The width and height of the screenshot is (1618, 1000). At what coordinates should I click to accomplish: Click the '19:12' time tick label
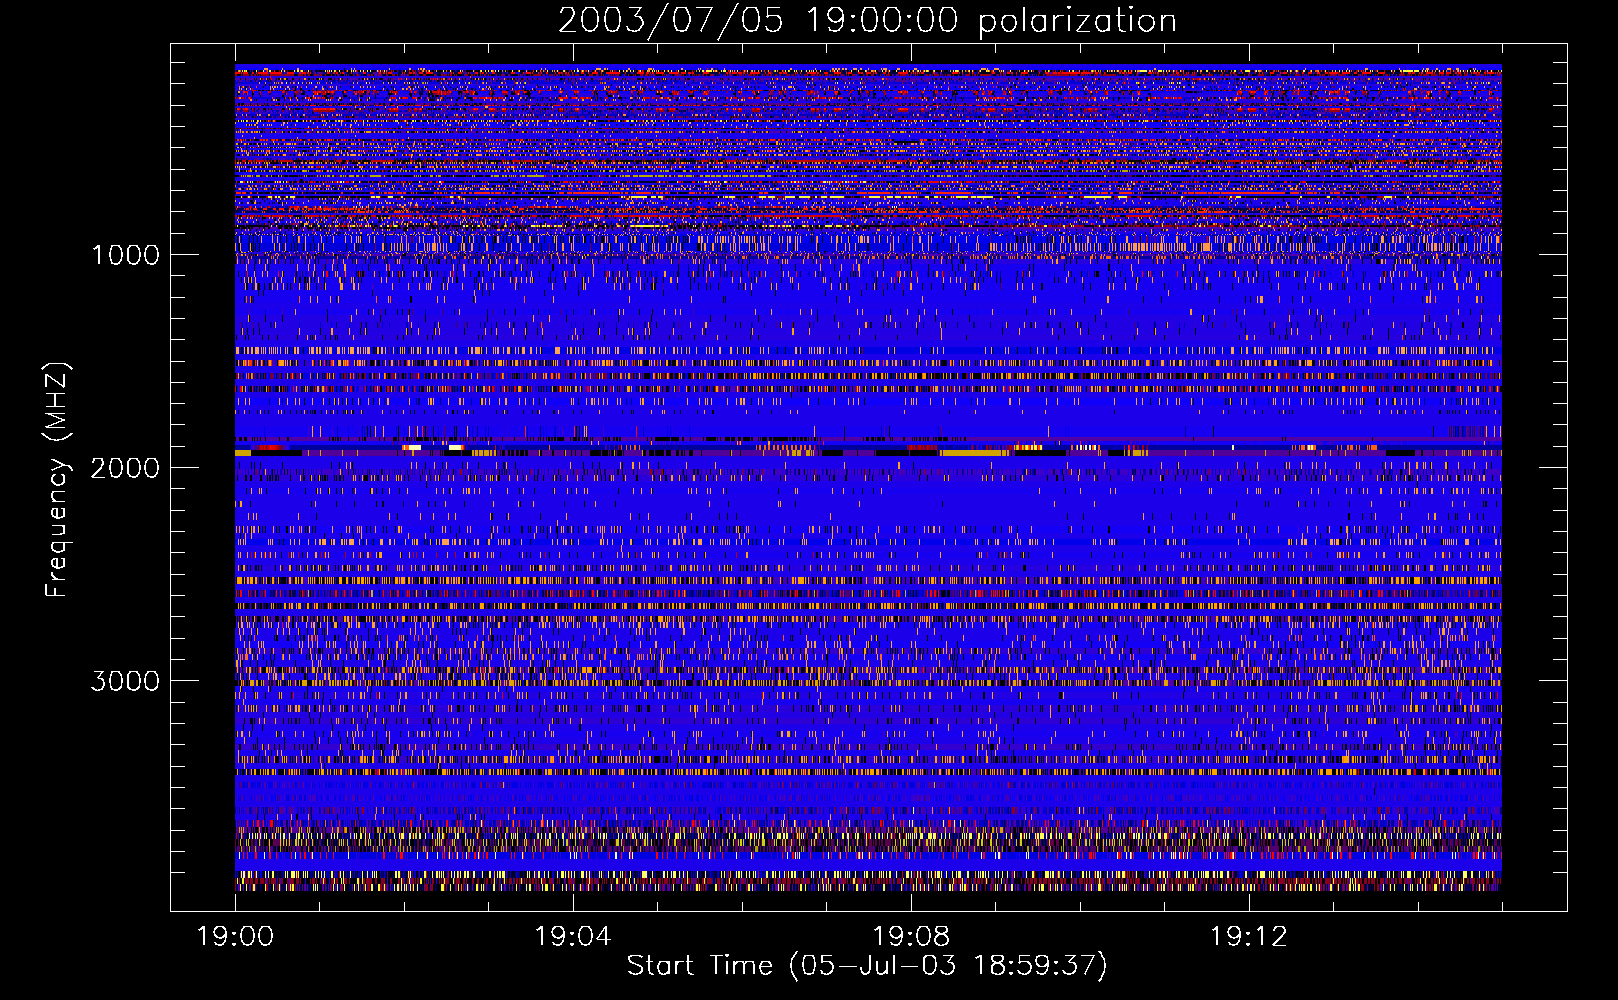click(1249, 937)
